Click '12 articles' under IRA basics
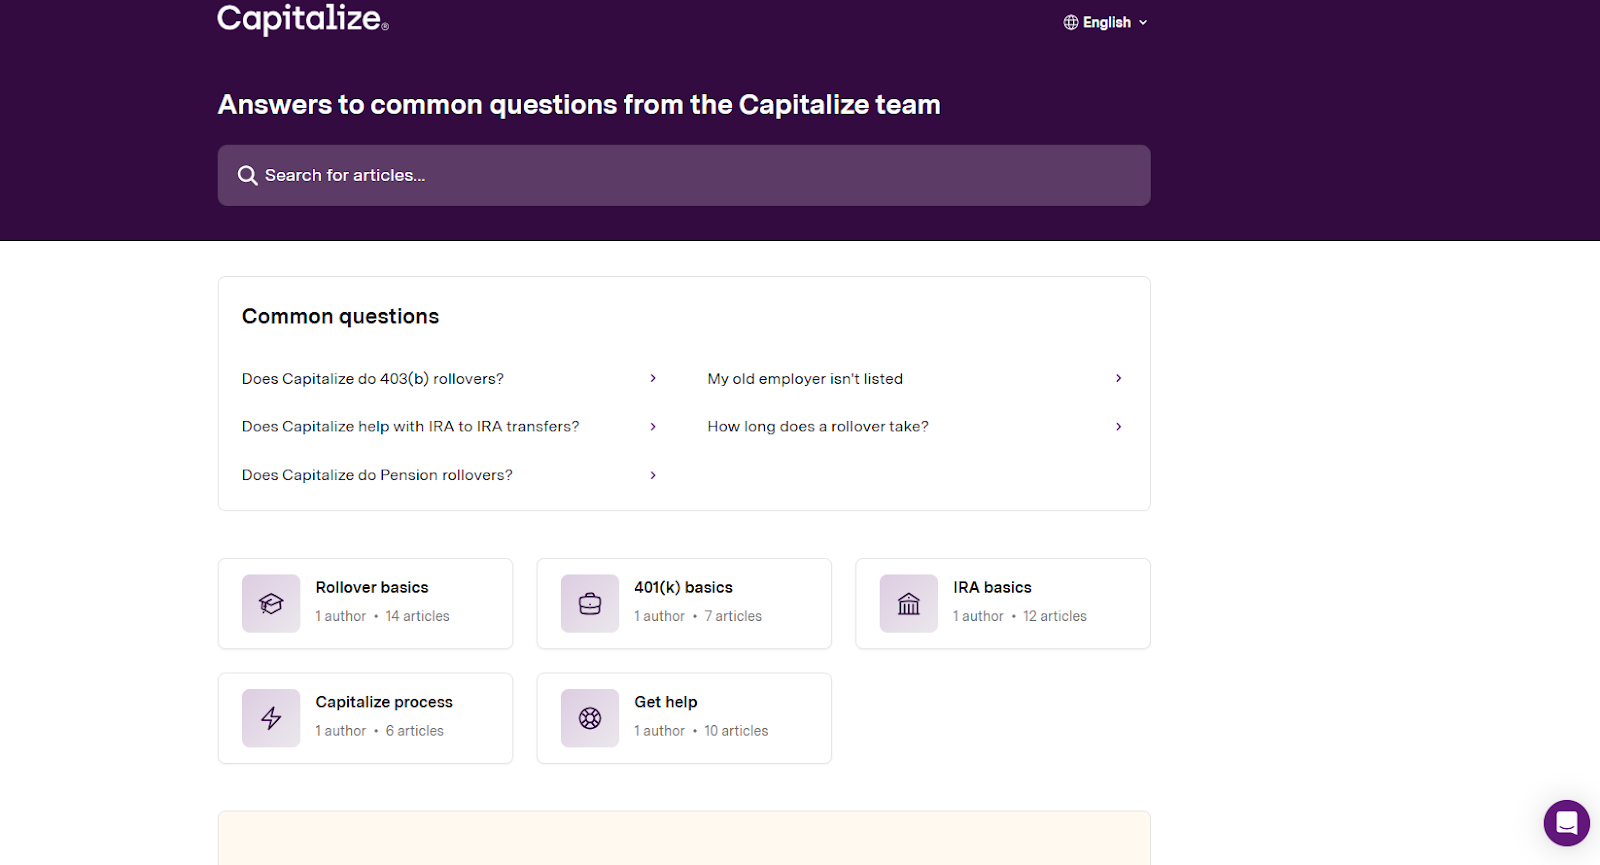Screen dimensions: 1600x865 (1055, 617)
